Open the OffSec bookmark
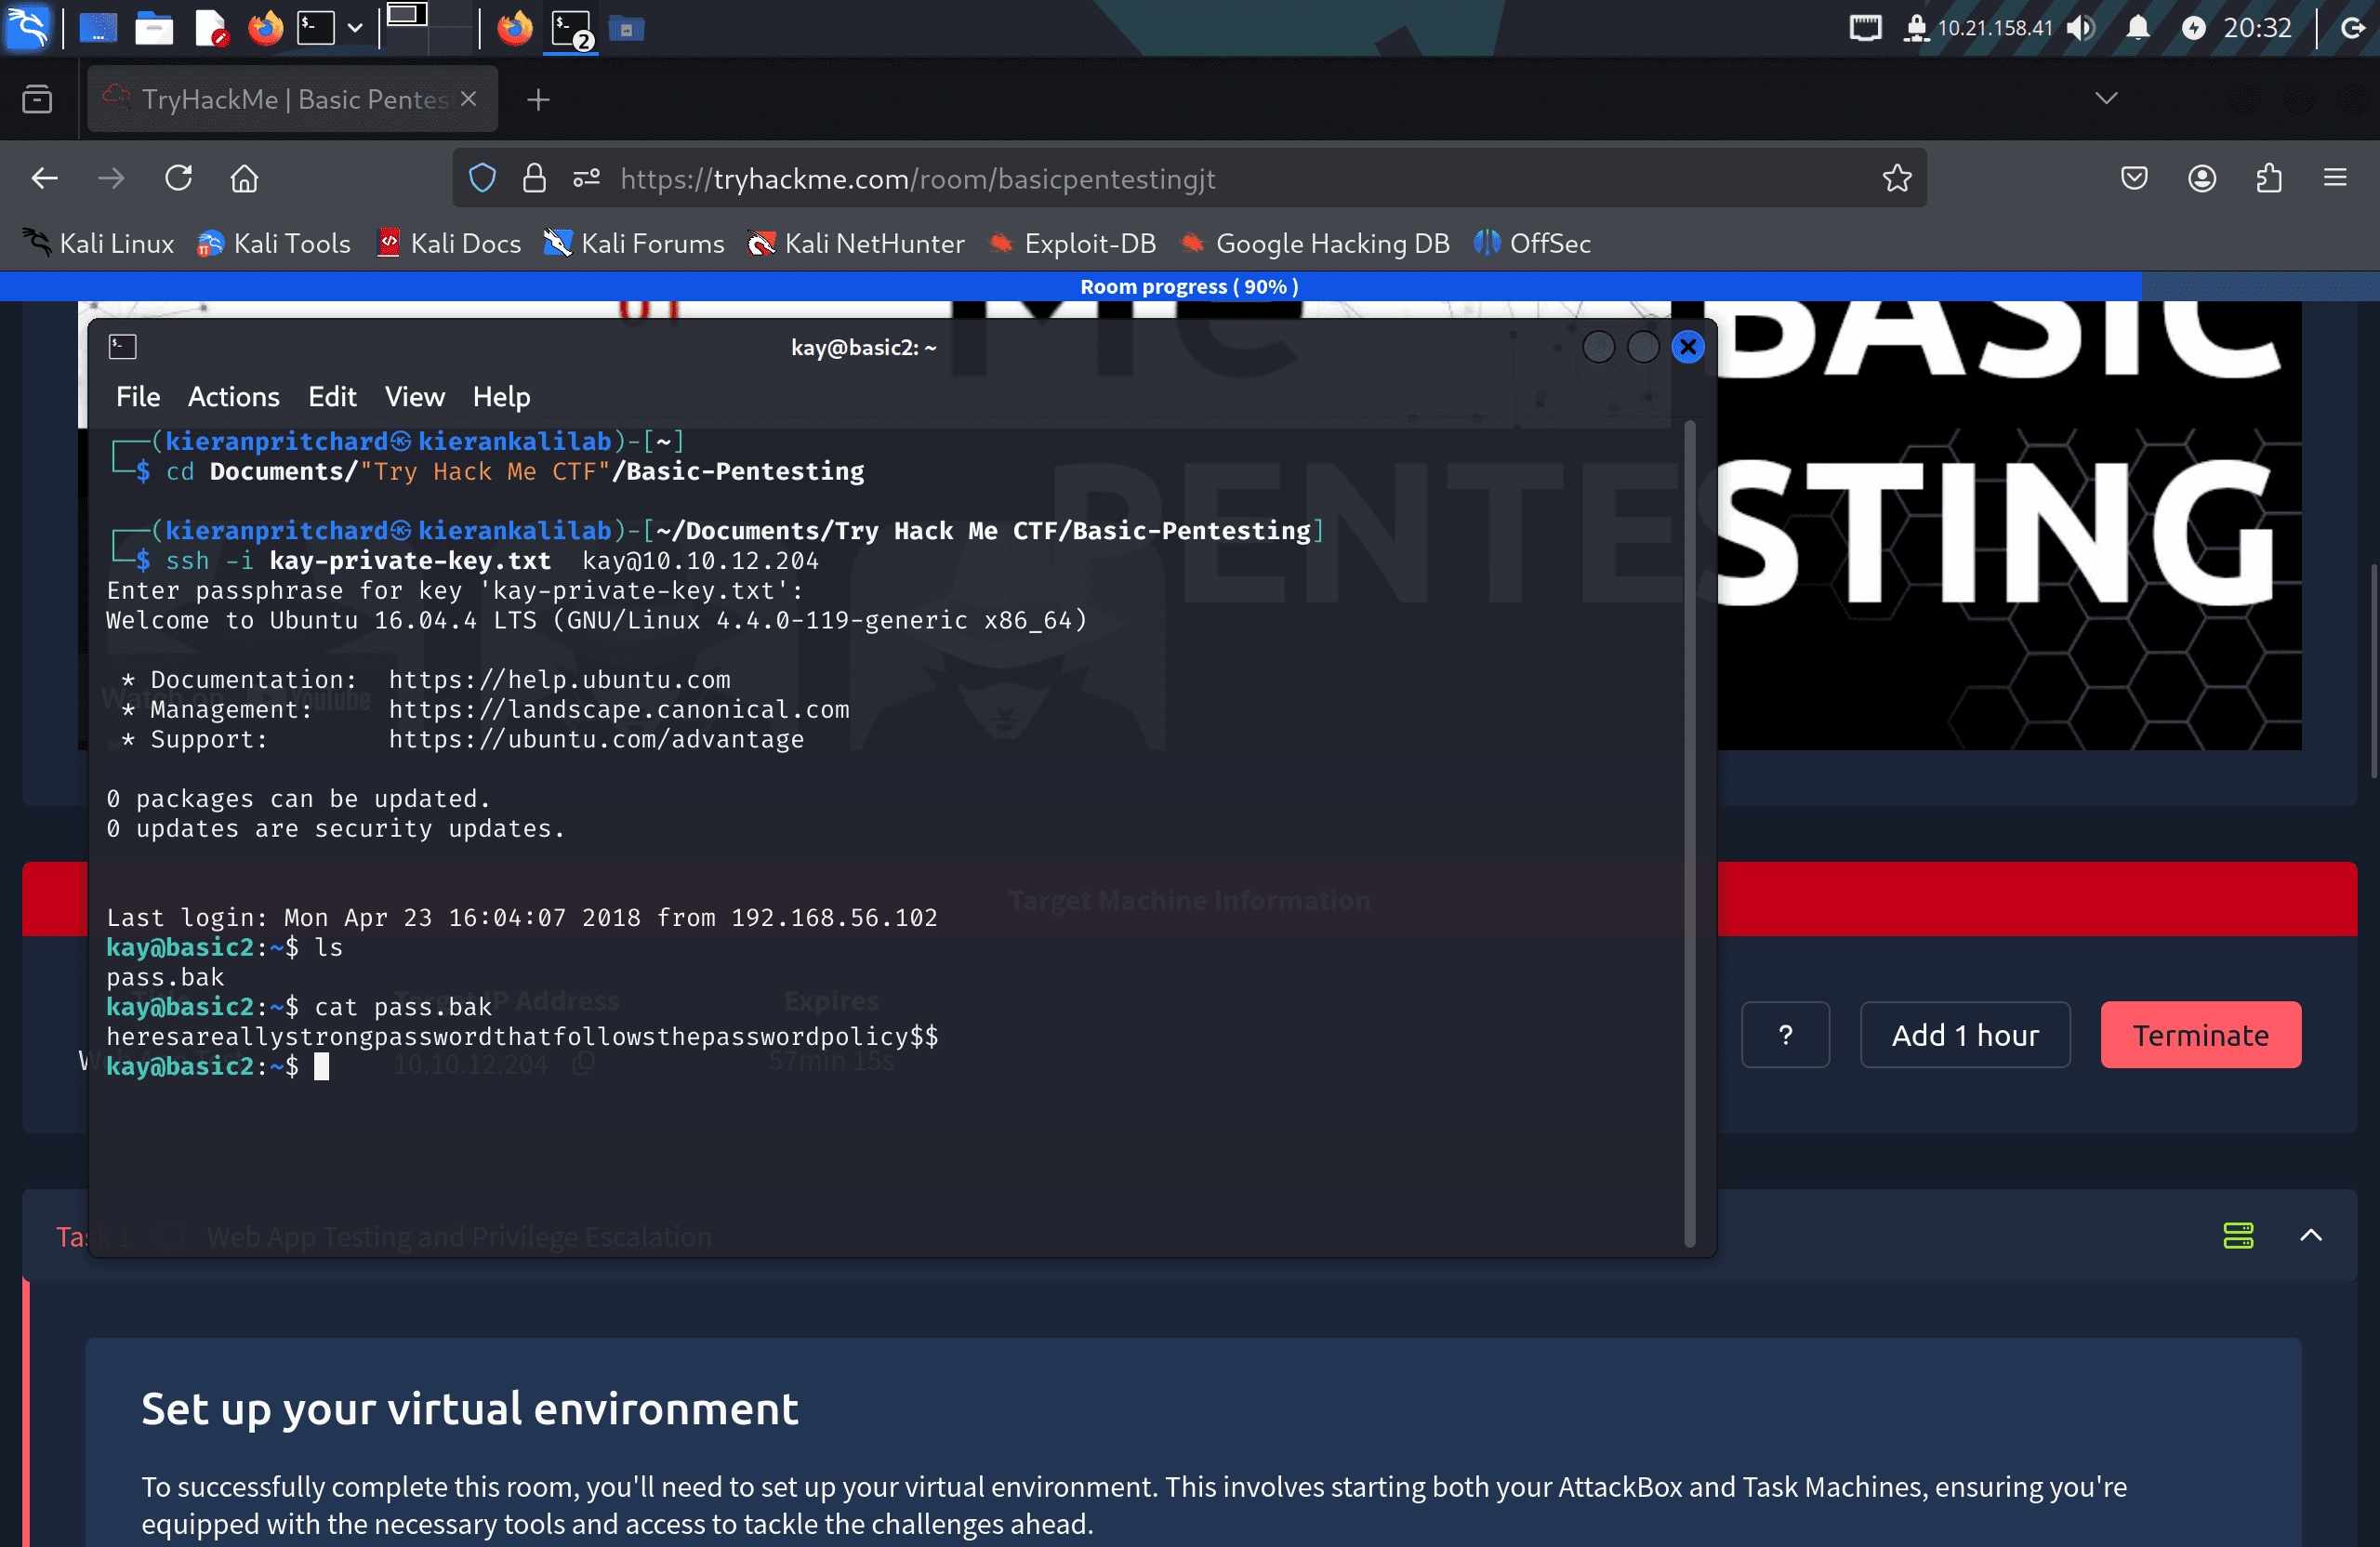The image size is (2380, 1547). pos(1531,243)
